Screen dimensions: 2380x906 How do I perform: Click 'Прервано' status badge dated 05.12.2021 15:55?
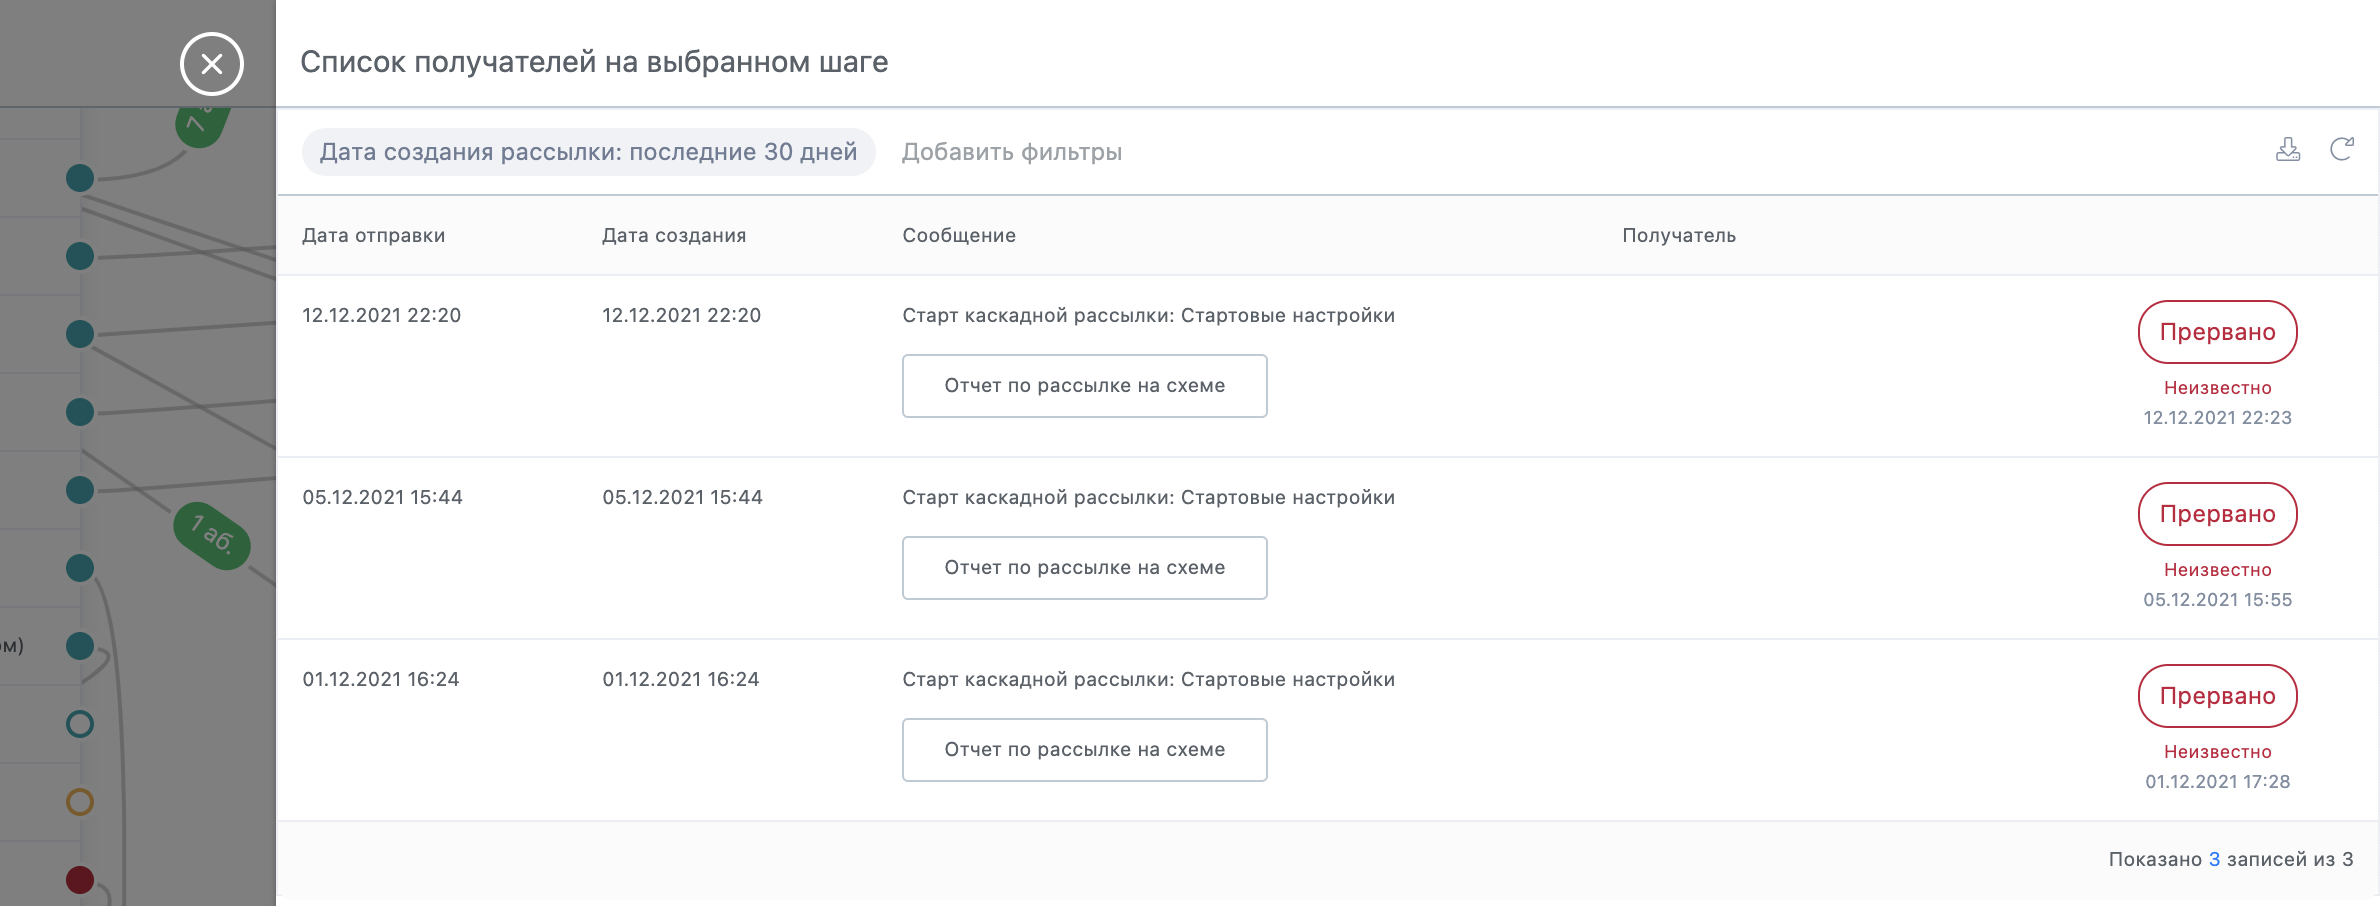click(x=2217, y=514)
